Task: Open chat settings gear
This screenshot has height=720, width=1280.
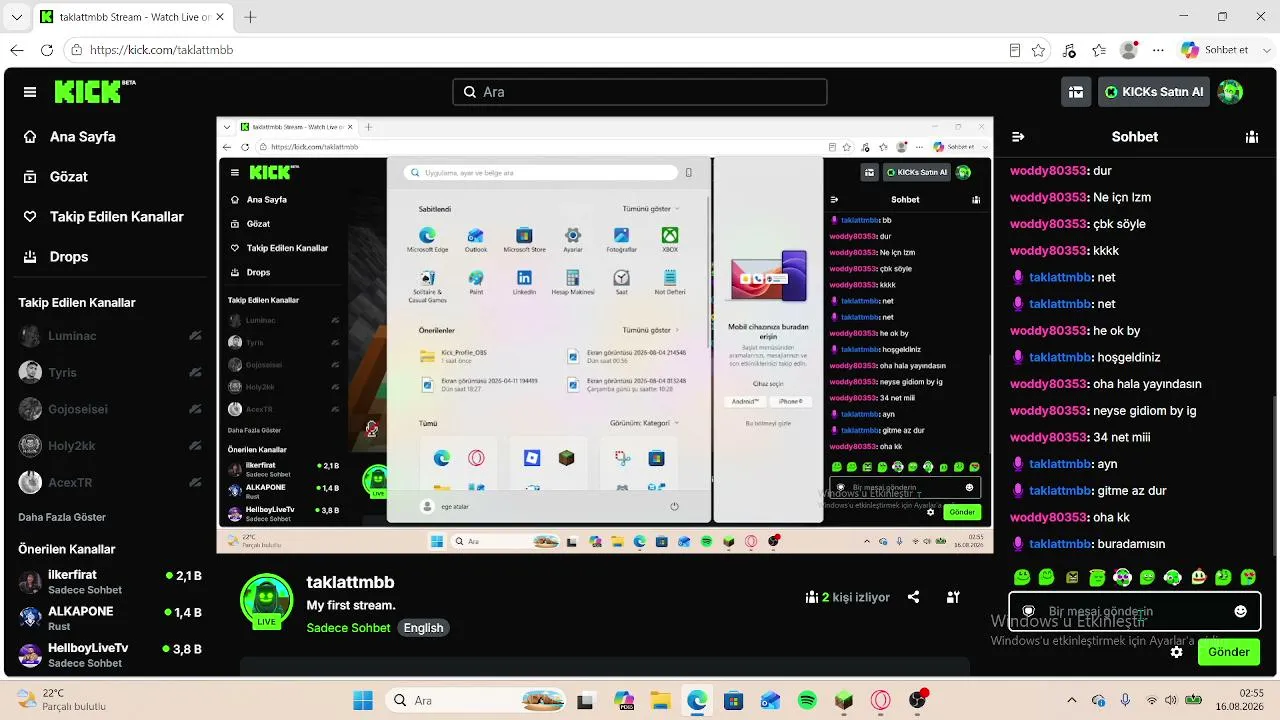Action: tap(1177, 652)
